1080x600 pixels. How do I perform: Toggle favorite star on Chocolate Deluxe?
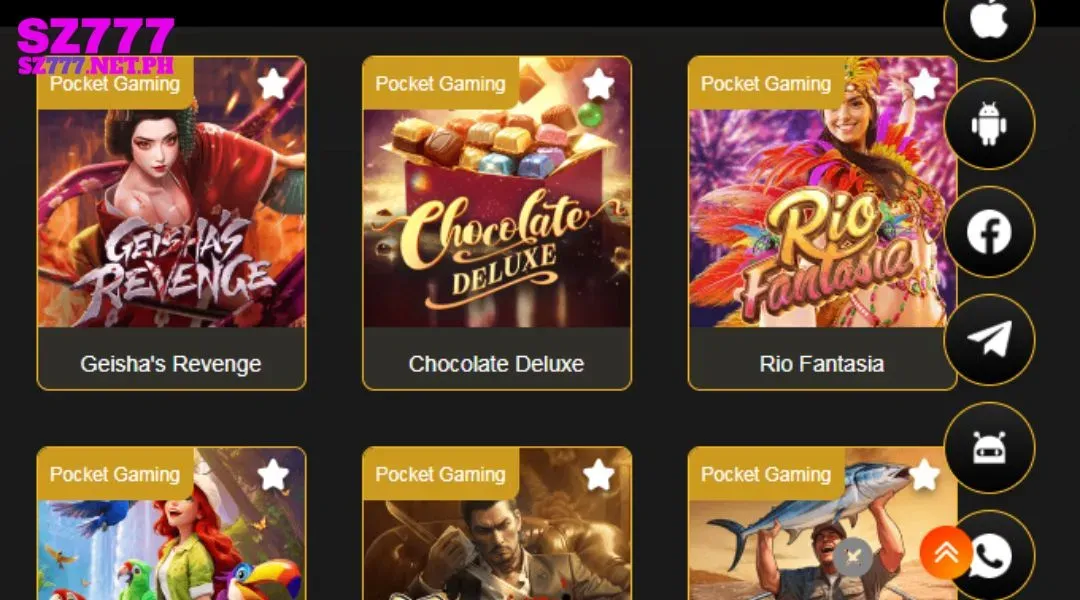(598, 85)
